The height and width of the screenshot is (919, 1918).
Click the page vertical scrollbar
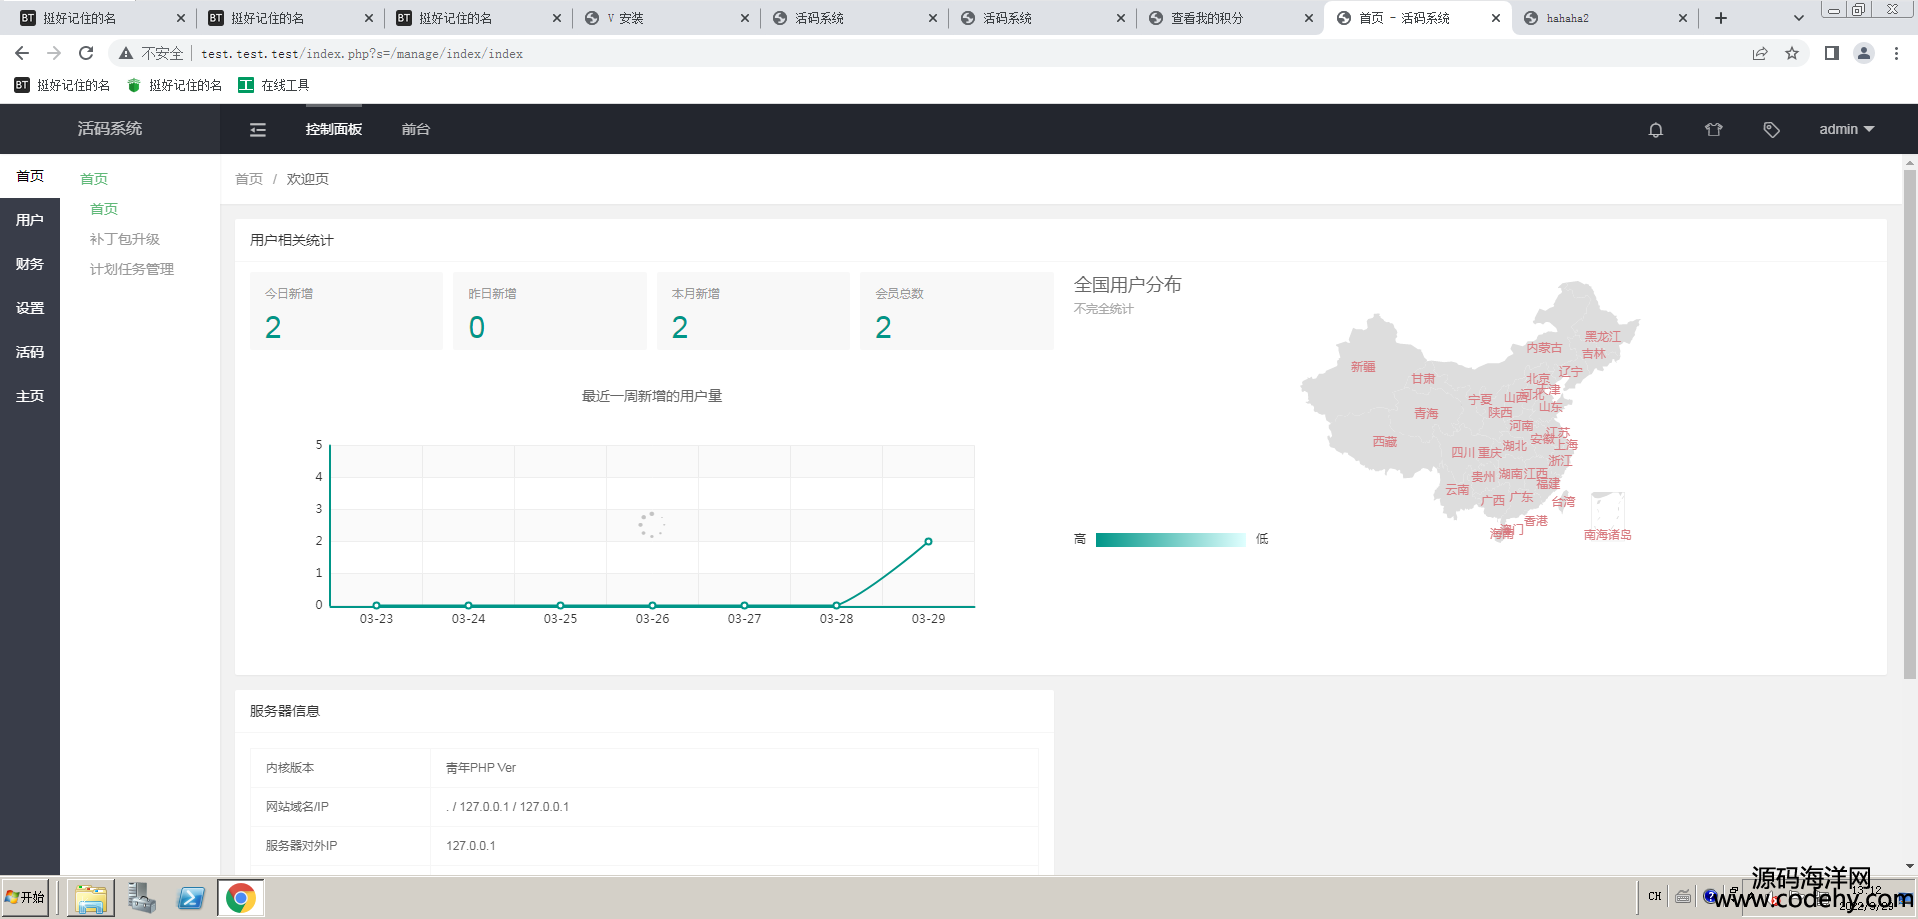pos(1910,425)
